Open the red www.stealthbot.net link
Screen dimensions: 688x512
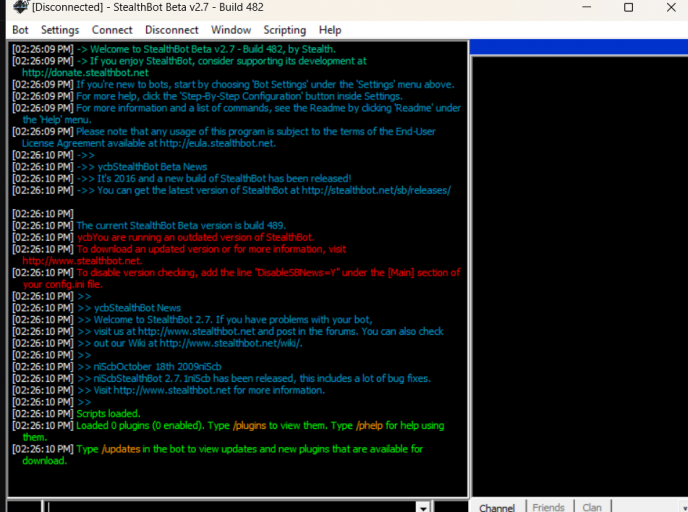point(82,261)
